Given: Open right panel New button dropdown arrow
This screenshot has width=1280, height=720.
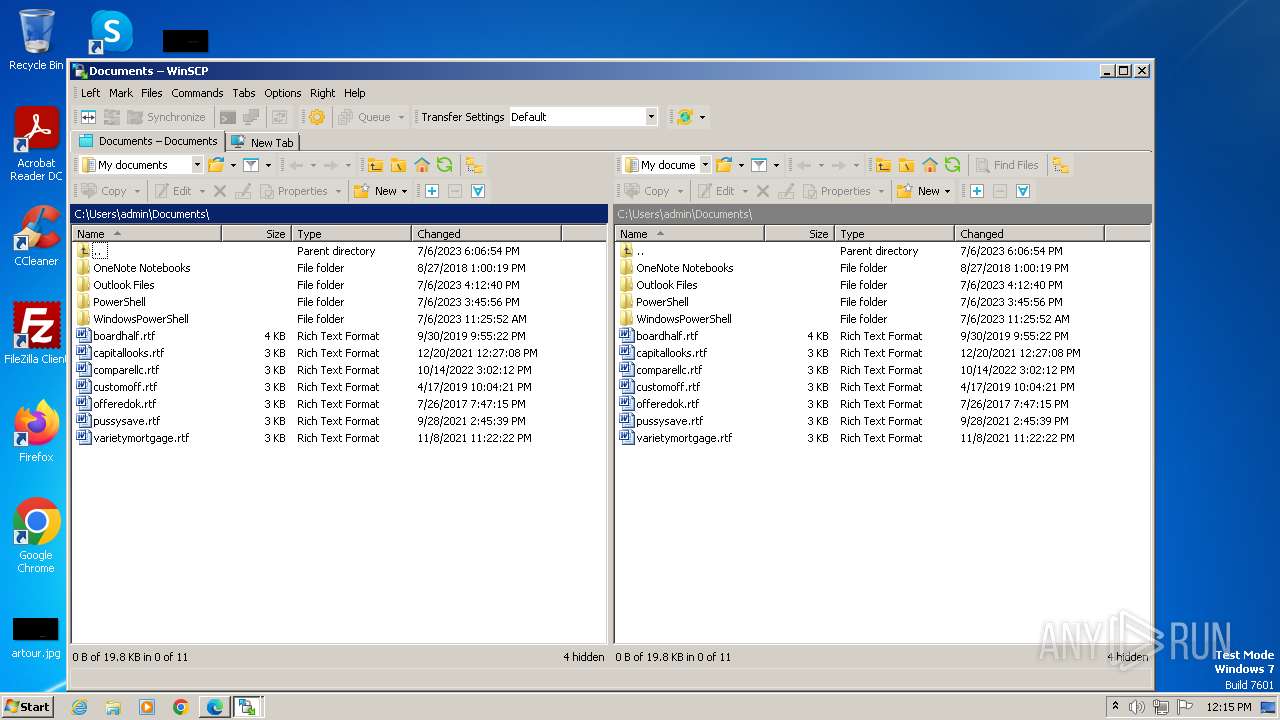Looking at the screenshot, I should (947, 191).
